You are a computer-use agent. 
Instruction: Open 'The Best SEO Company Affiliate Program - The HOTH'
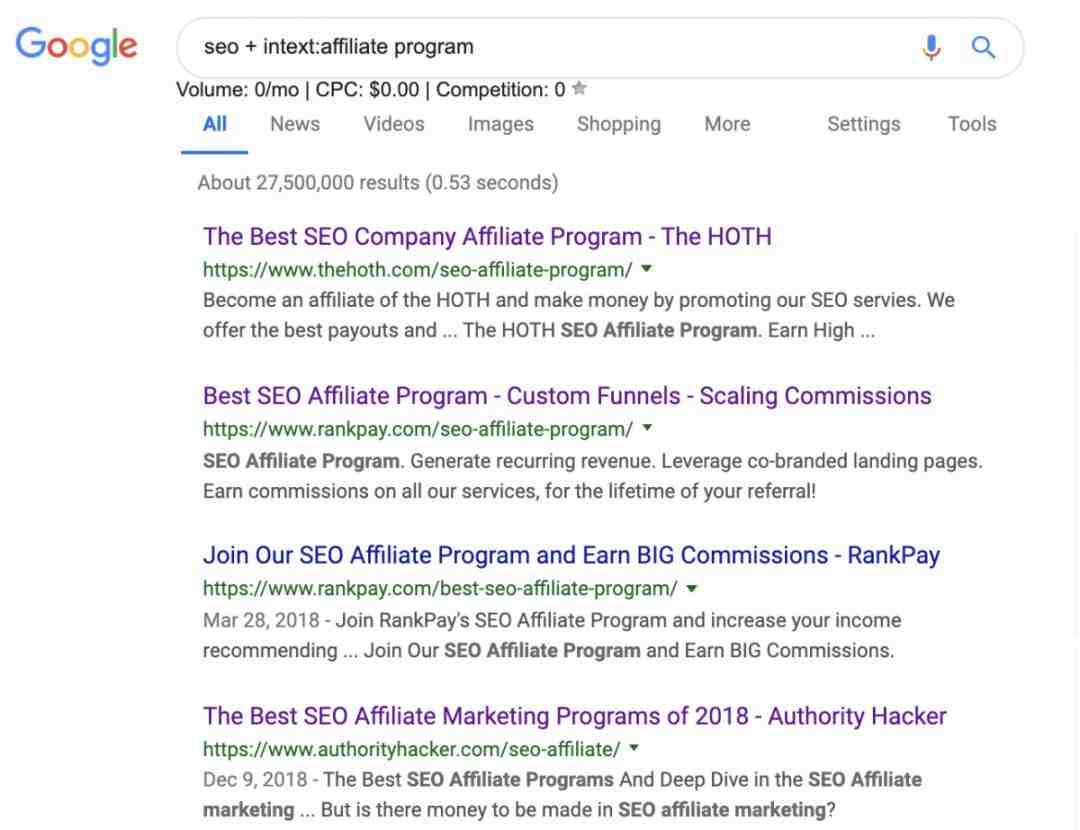[x=487, y=236]
